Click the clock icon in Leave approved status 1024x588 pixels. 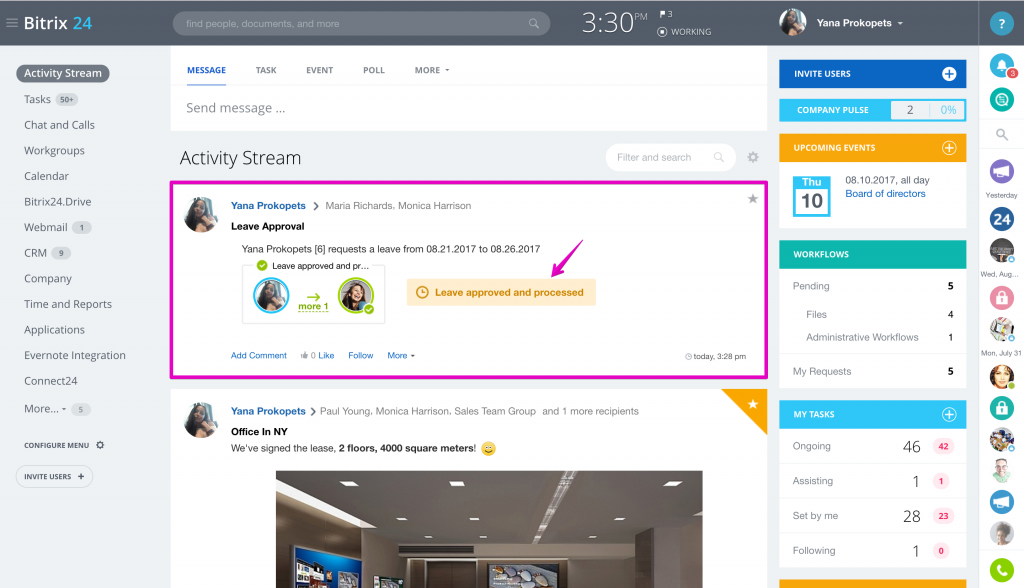(x=423, y=293)
